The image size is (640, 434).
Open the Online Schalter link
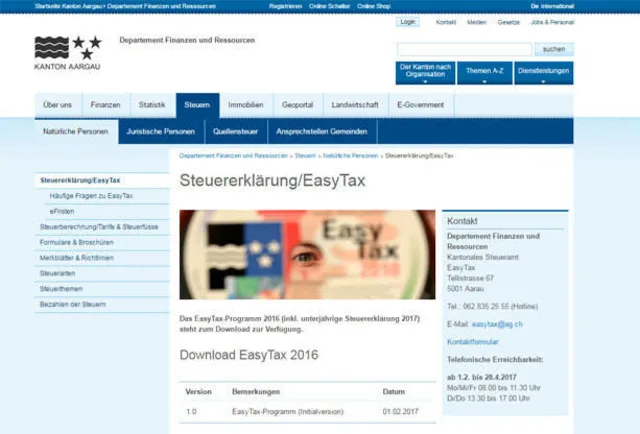(329, 6)
